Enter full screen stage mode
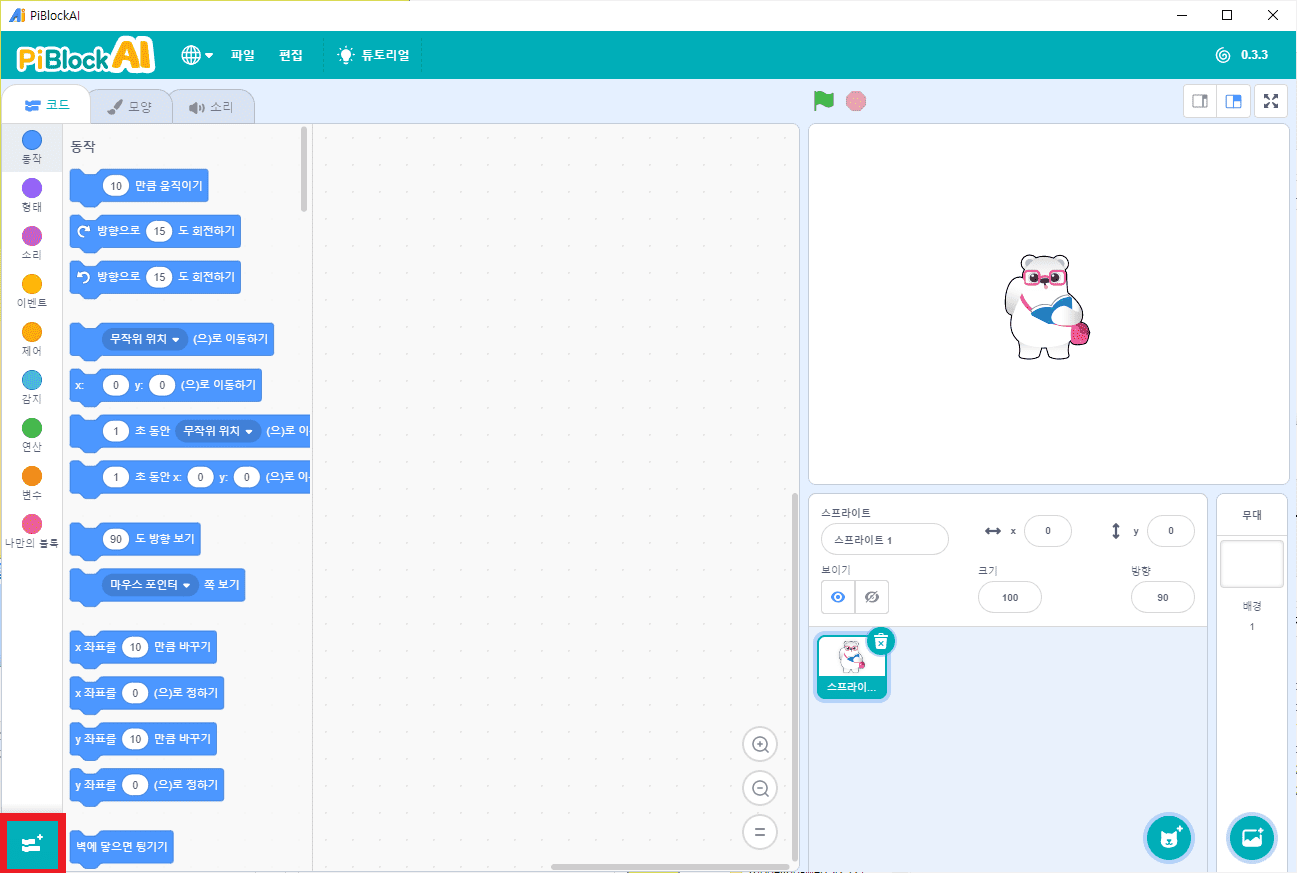 tap(1271, 101)
